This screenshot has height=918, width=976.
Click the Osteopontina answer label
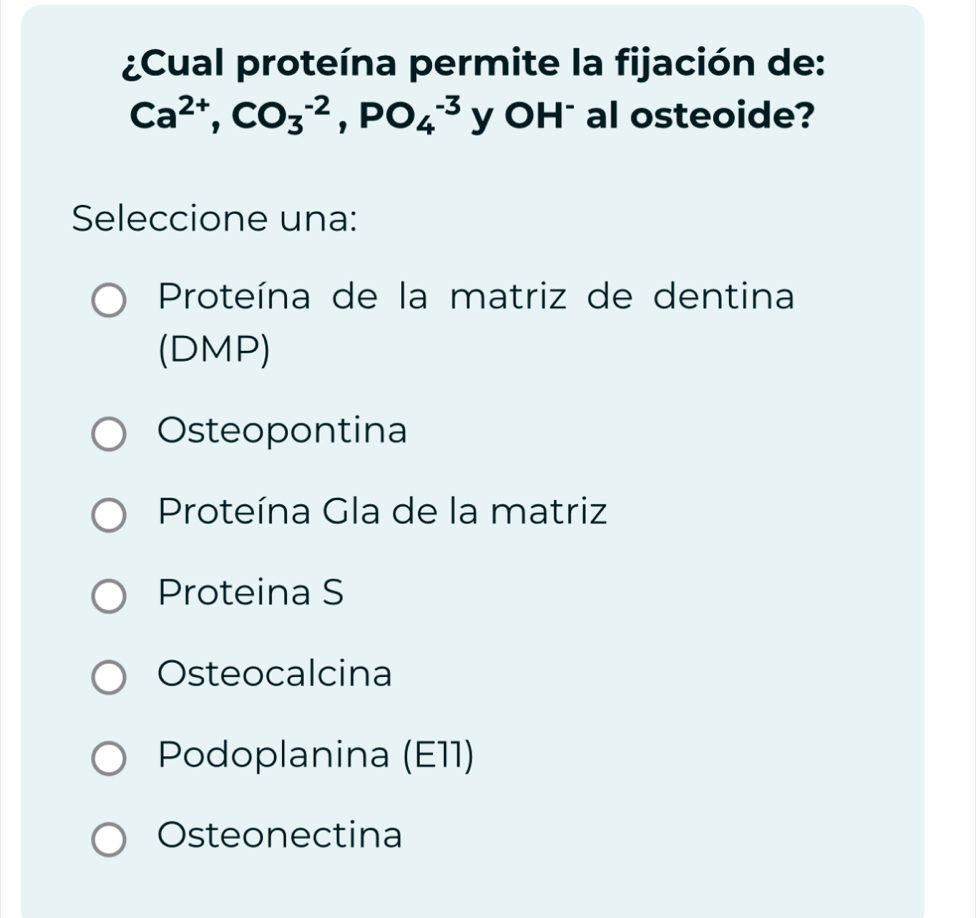[282, 430]
